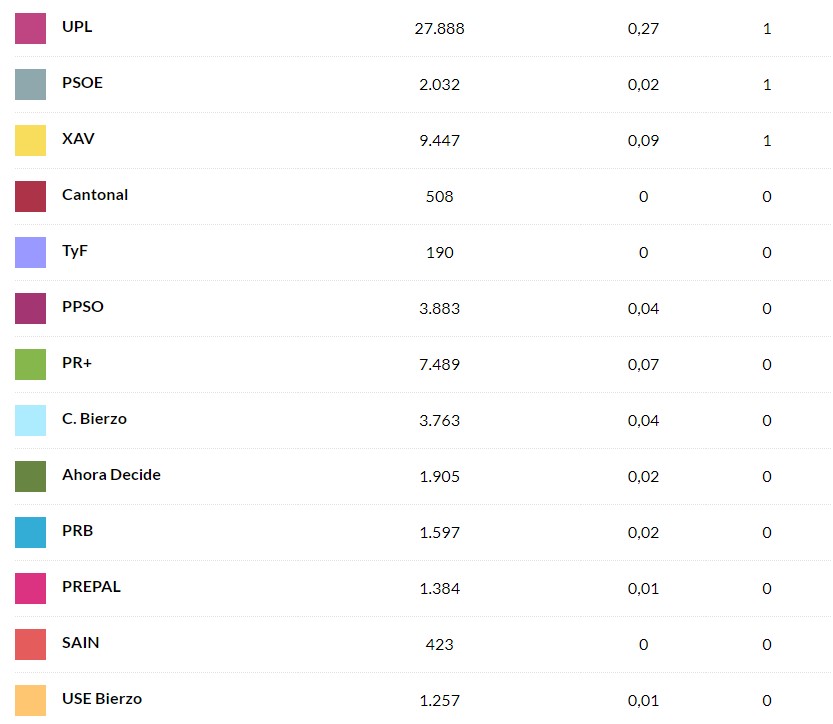Viewport: 833px width, 724px height.
Task: Click the XAV vote count 9.447
Action: (439, 140)
